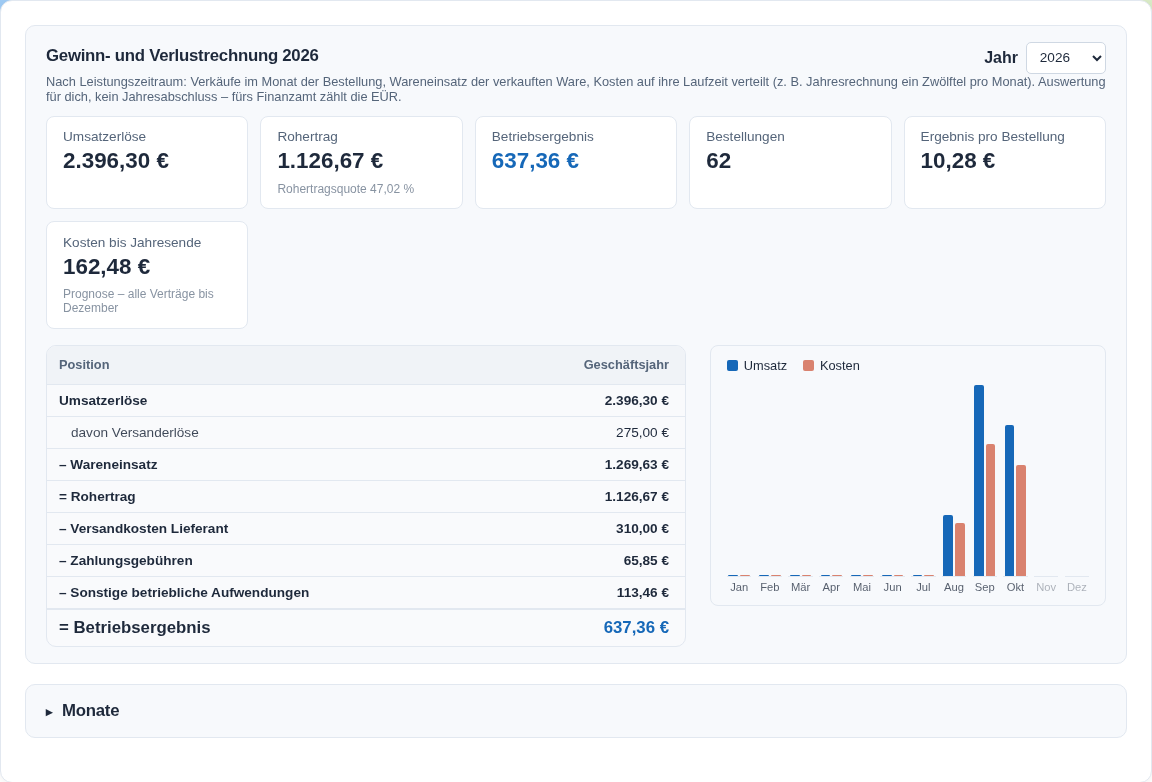Click the '= Betriebsergebnis' total row label
1152x782 pixels.
(x=135, y=628)
